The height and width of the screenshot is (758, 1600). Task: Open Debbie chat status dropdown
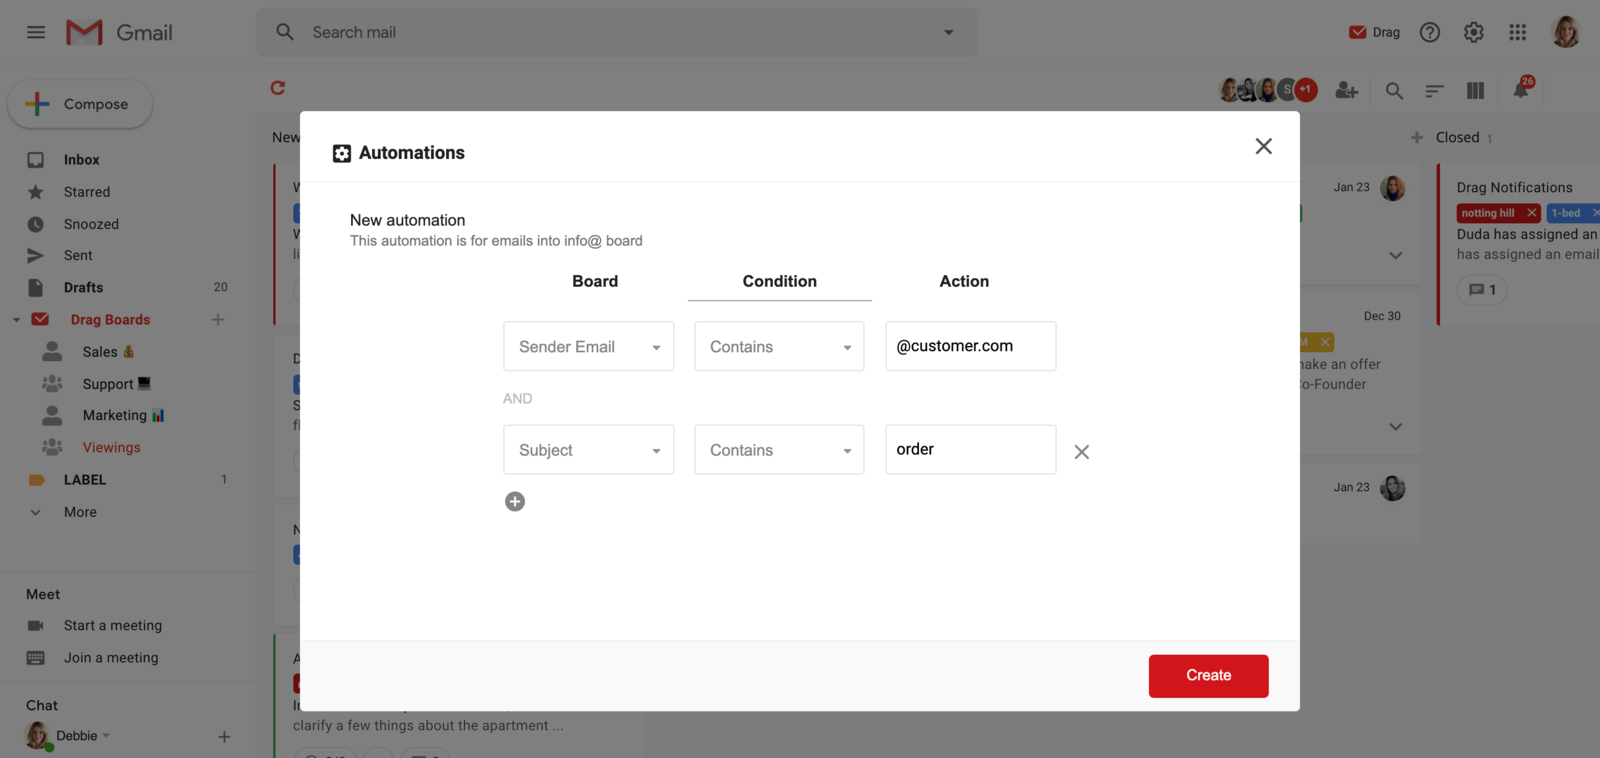(106, 736)
